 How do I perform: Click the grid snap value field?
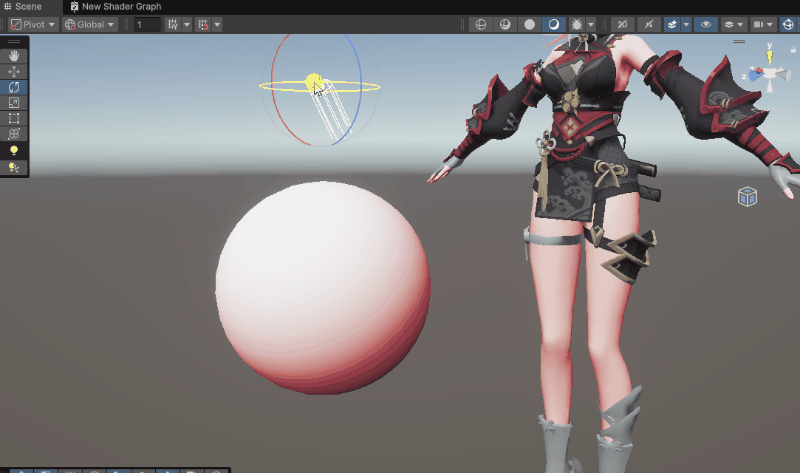[147, 24]
